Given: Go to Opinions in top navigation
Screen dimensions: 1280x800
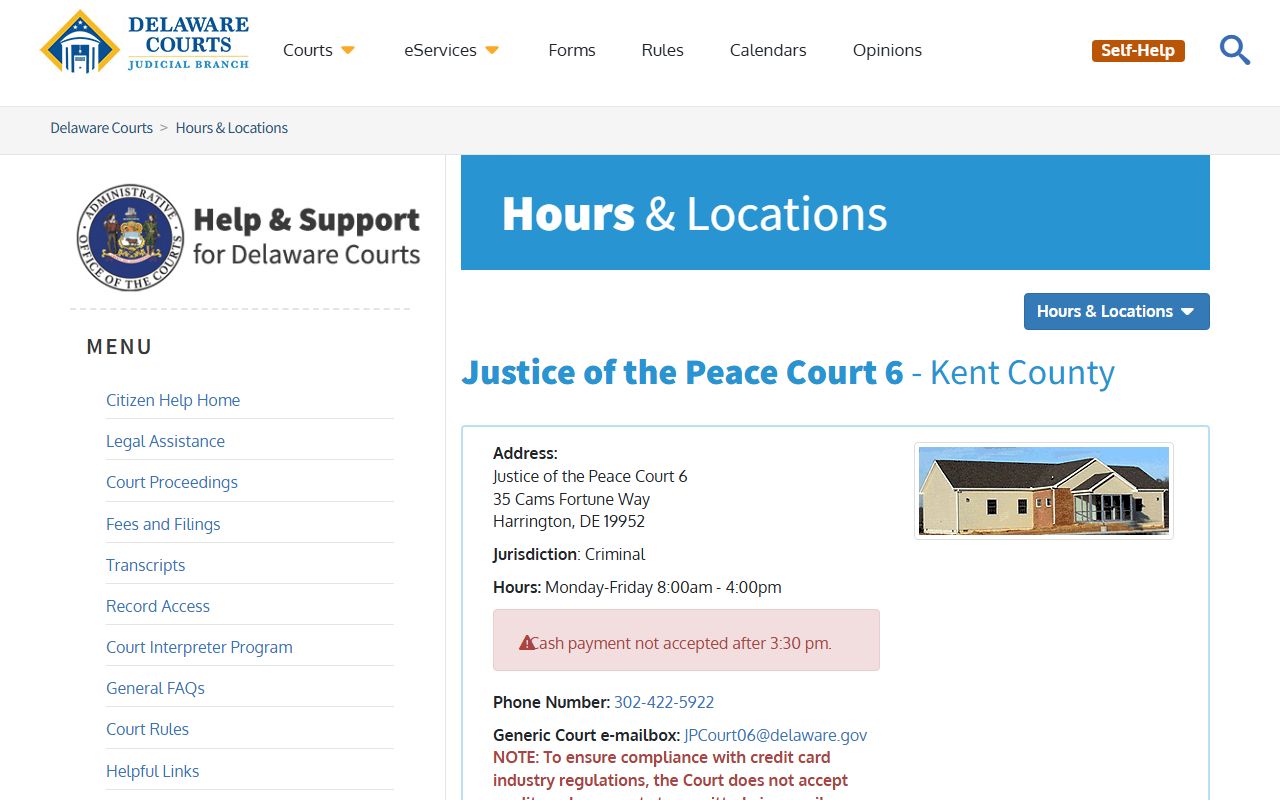Looking at the screenshot, I should pos(887,50).
